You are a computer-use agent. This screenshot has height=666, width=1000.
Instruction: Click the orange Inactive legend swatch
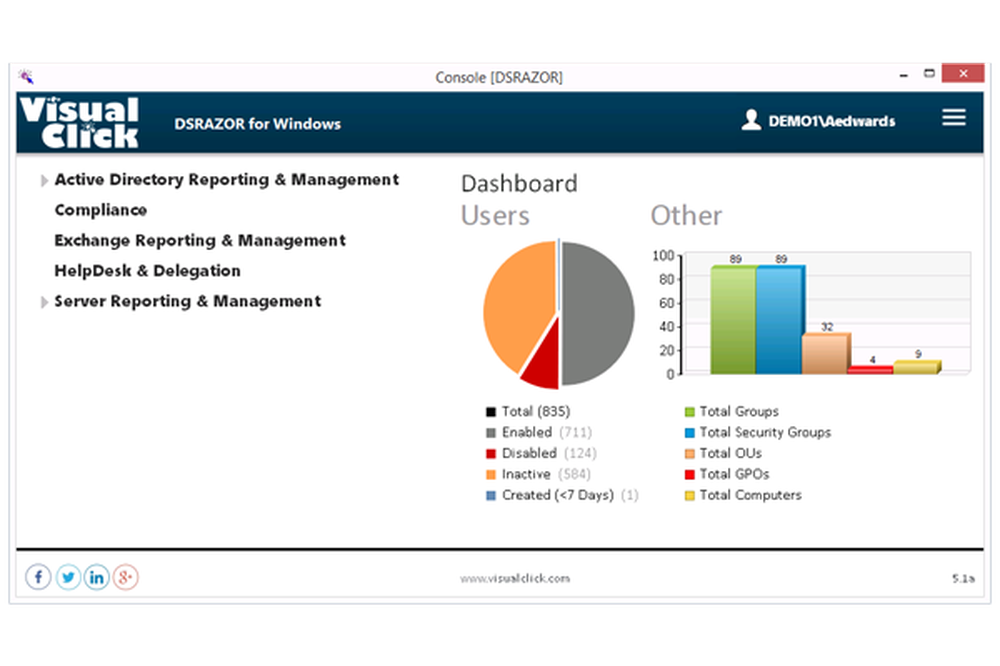490,474
